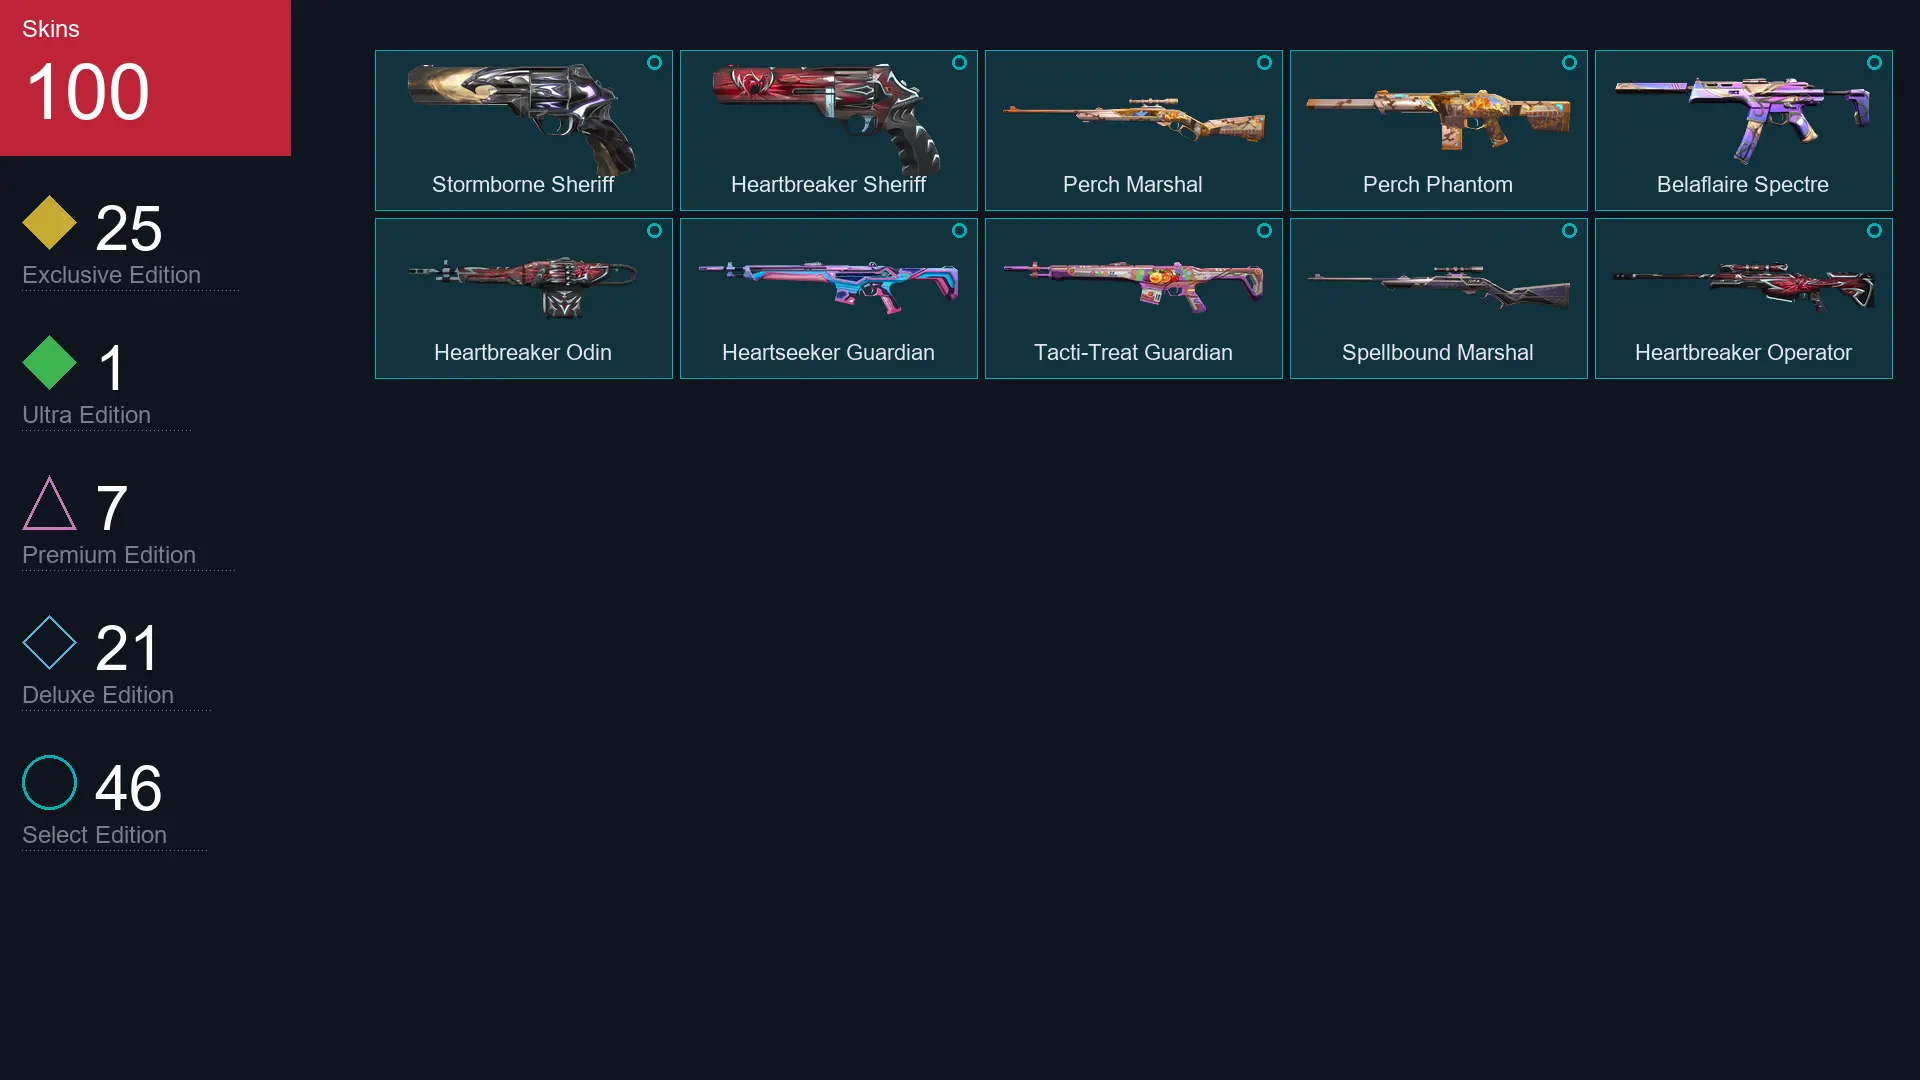Click the tier circle on Heartbreaker Operator card
The image size is (1920, 1080).
pyautogui.click(x=1874, y=230)
